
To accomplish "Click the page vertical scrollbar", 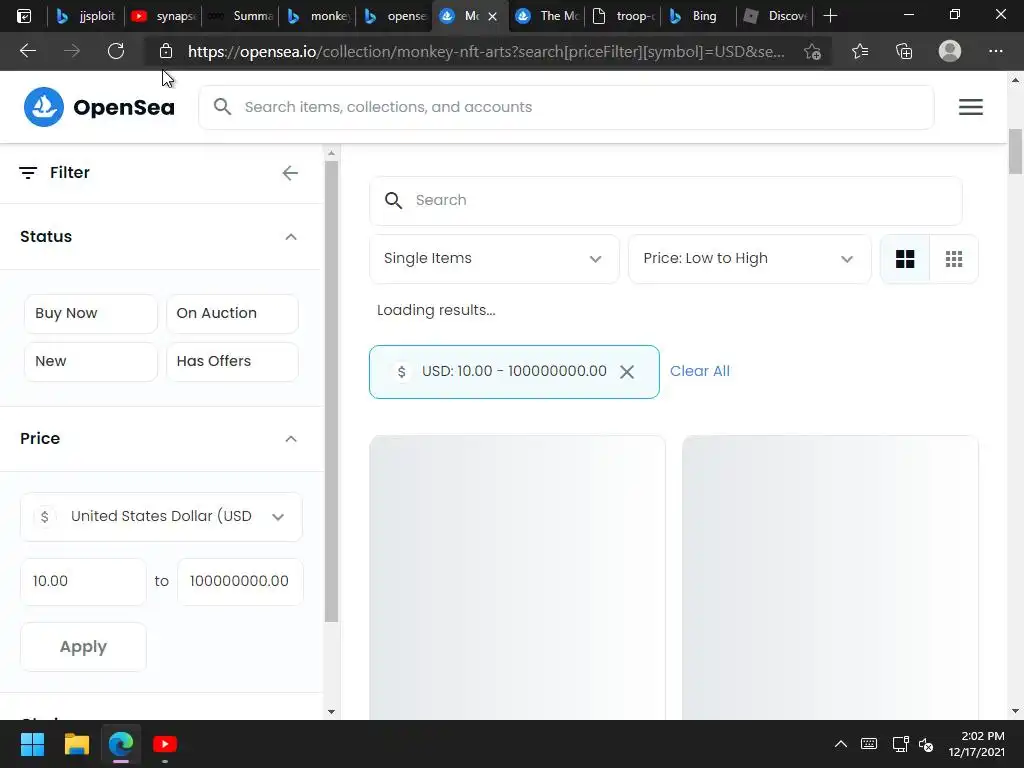I will click(x=1015, y=152).
